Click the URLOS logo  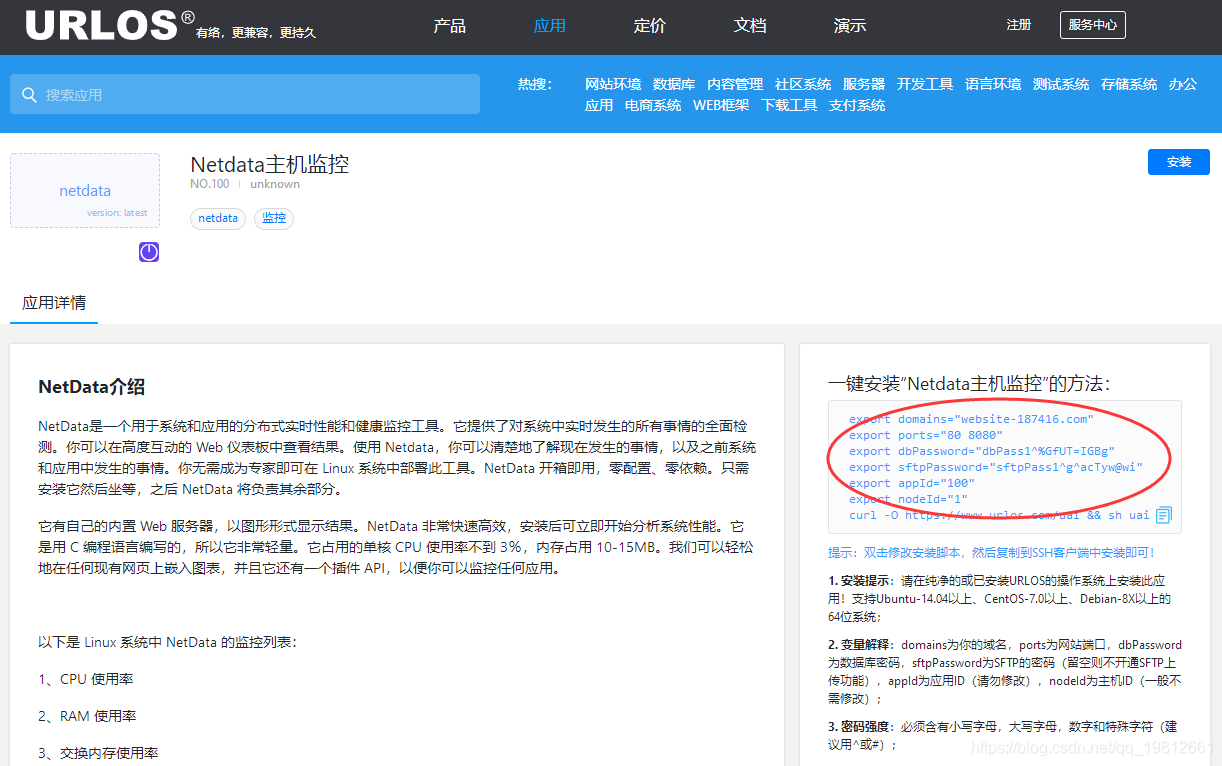click(x=110, y=25)
